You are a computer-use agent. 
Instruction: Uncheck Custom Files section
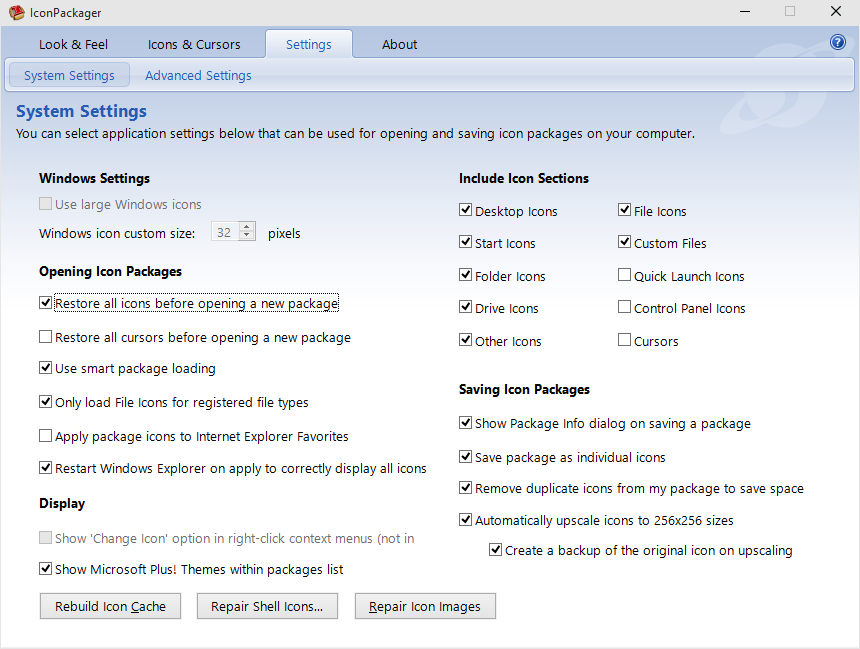(624, 242)
